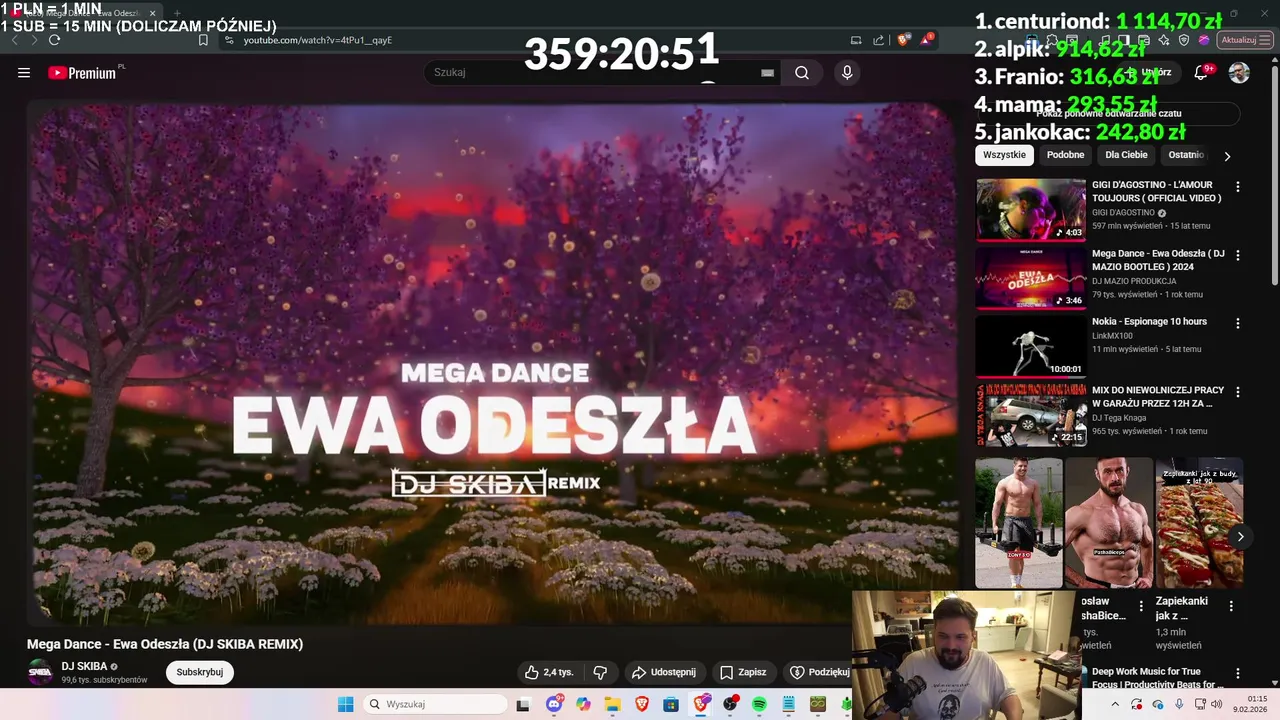Select the Podobne filter chip

coord(1065,155)
